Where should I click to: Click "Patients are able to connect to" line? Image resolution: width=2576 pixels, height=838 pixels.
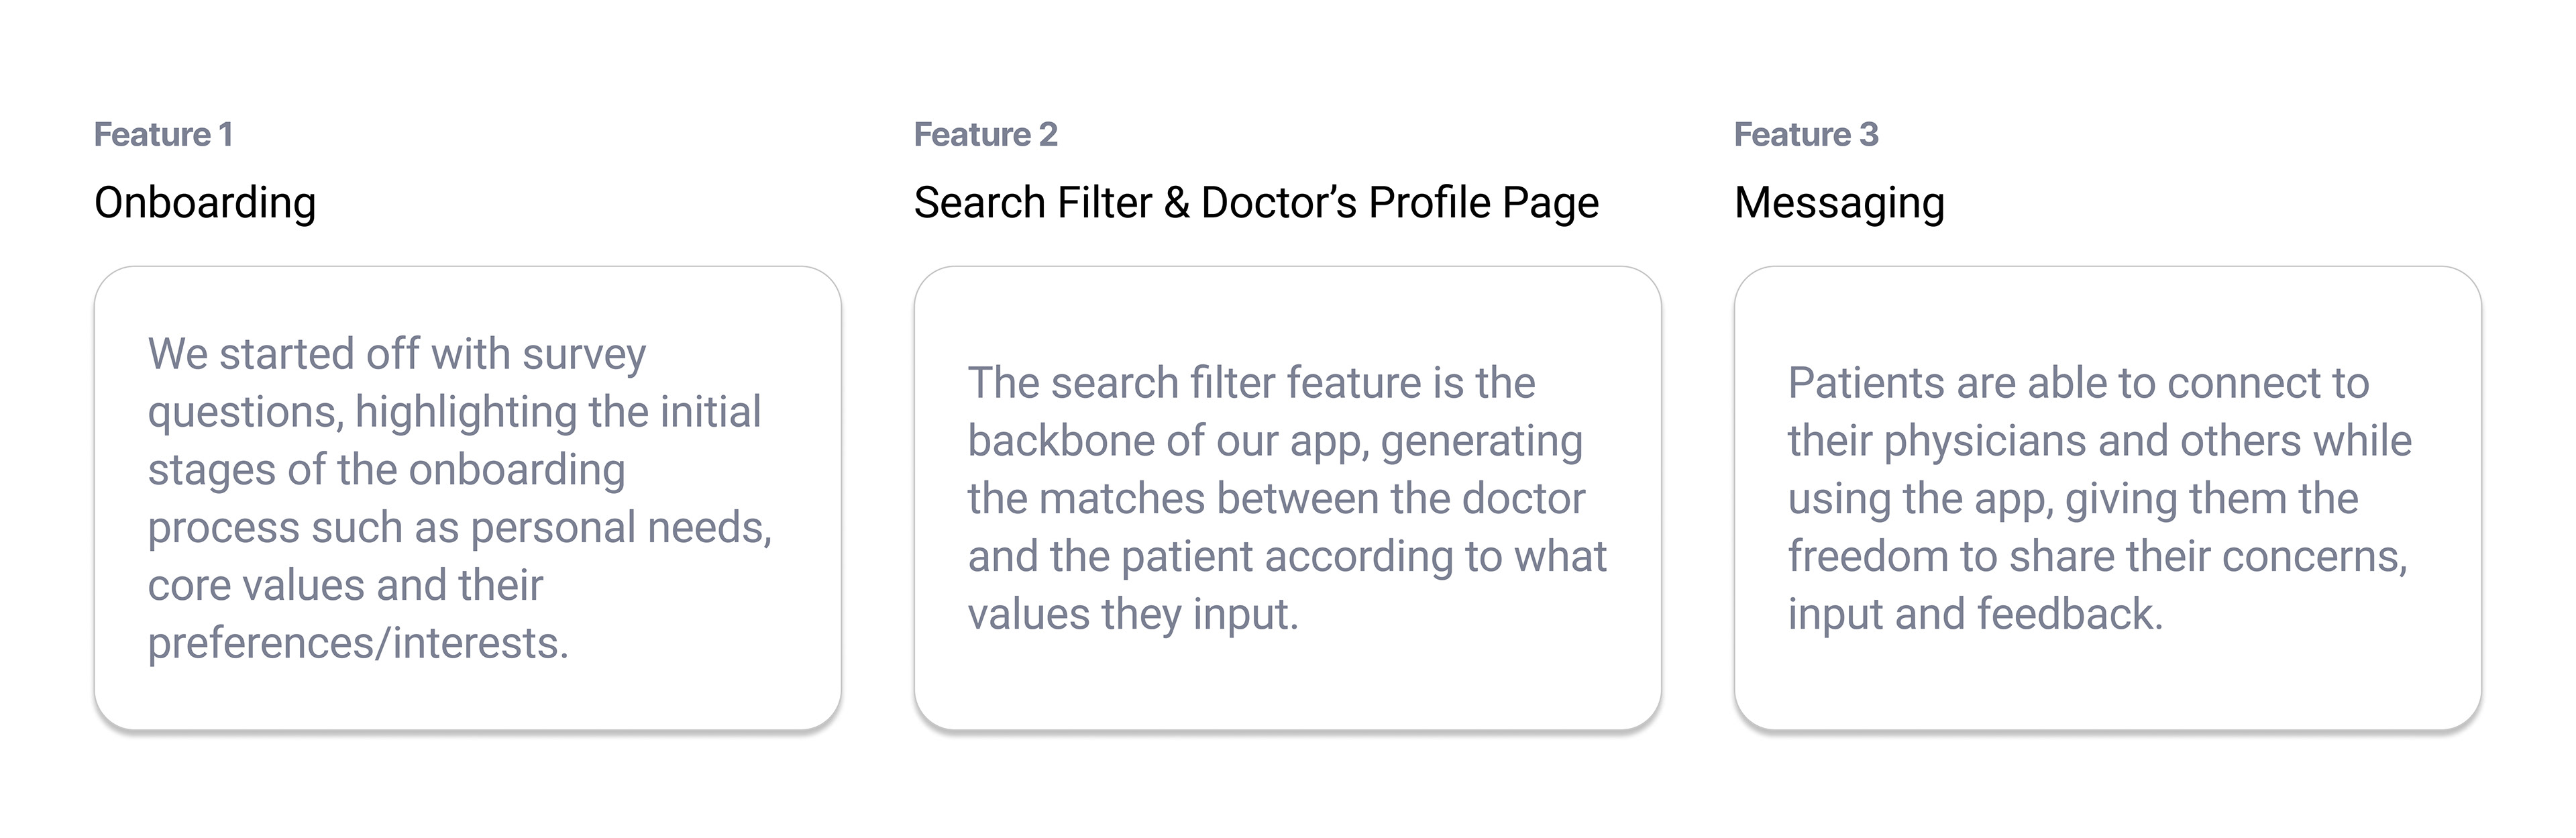(2078, 383)
